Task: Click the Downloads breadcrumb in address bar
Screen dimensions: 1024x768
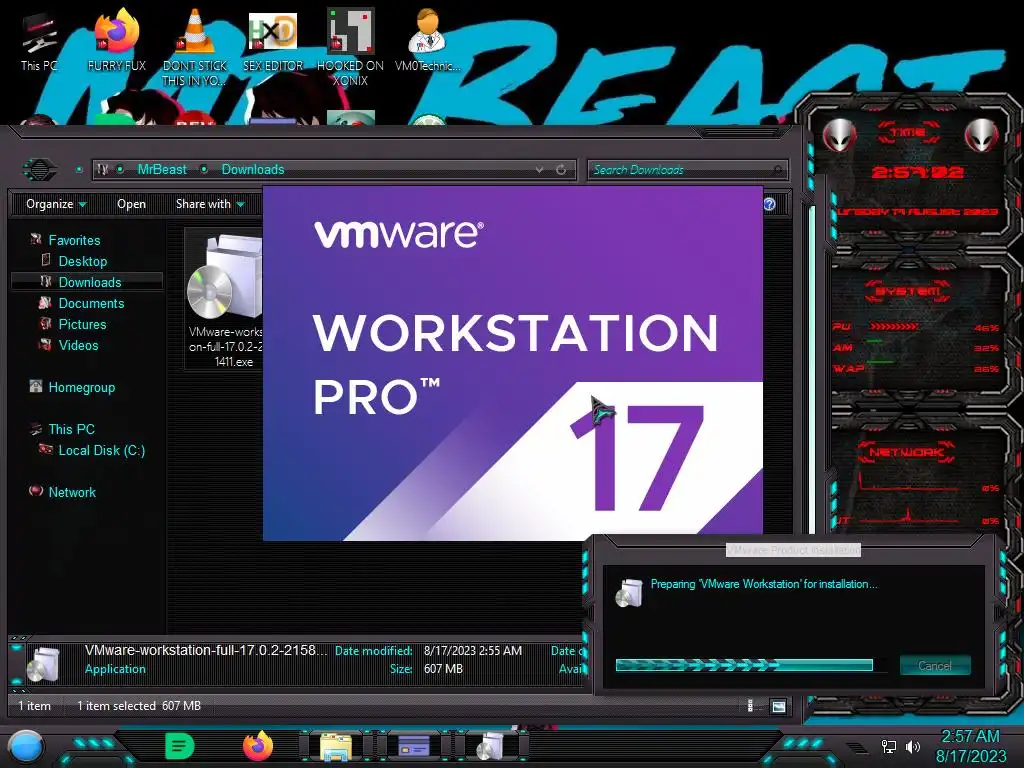Action: pyautogui.click(x=253, y=170)
